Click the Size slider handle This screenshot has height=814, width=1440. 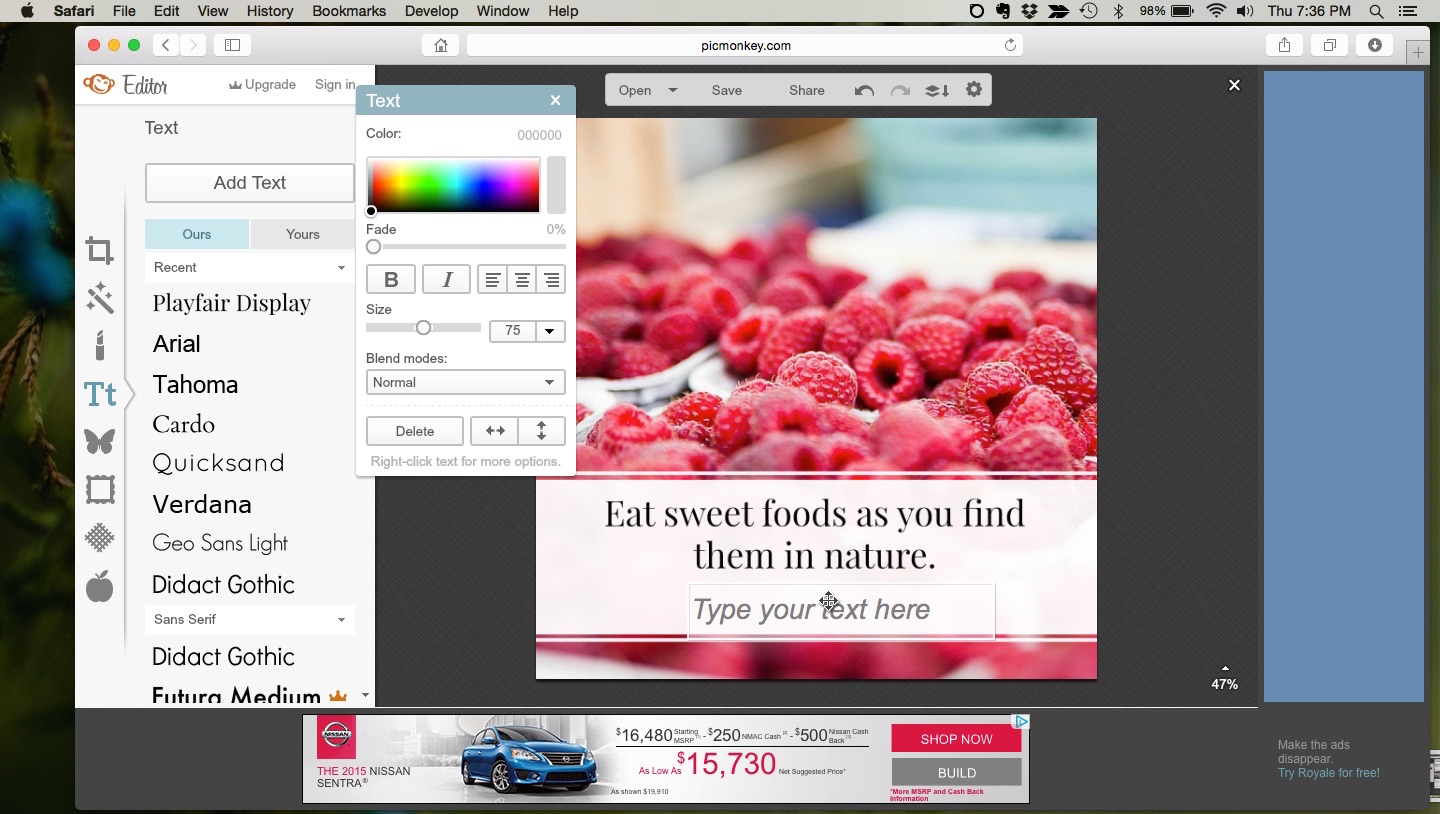coord(423,328)
